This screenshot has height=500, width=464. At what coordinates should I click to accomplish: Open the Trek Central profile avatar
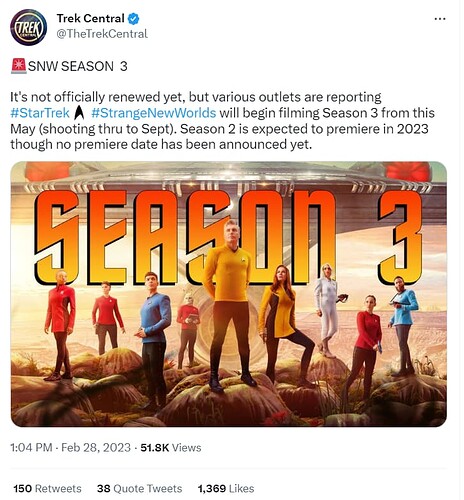click(x=28, y=27)
